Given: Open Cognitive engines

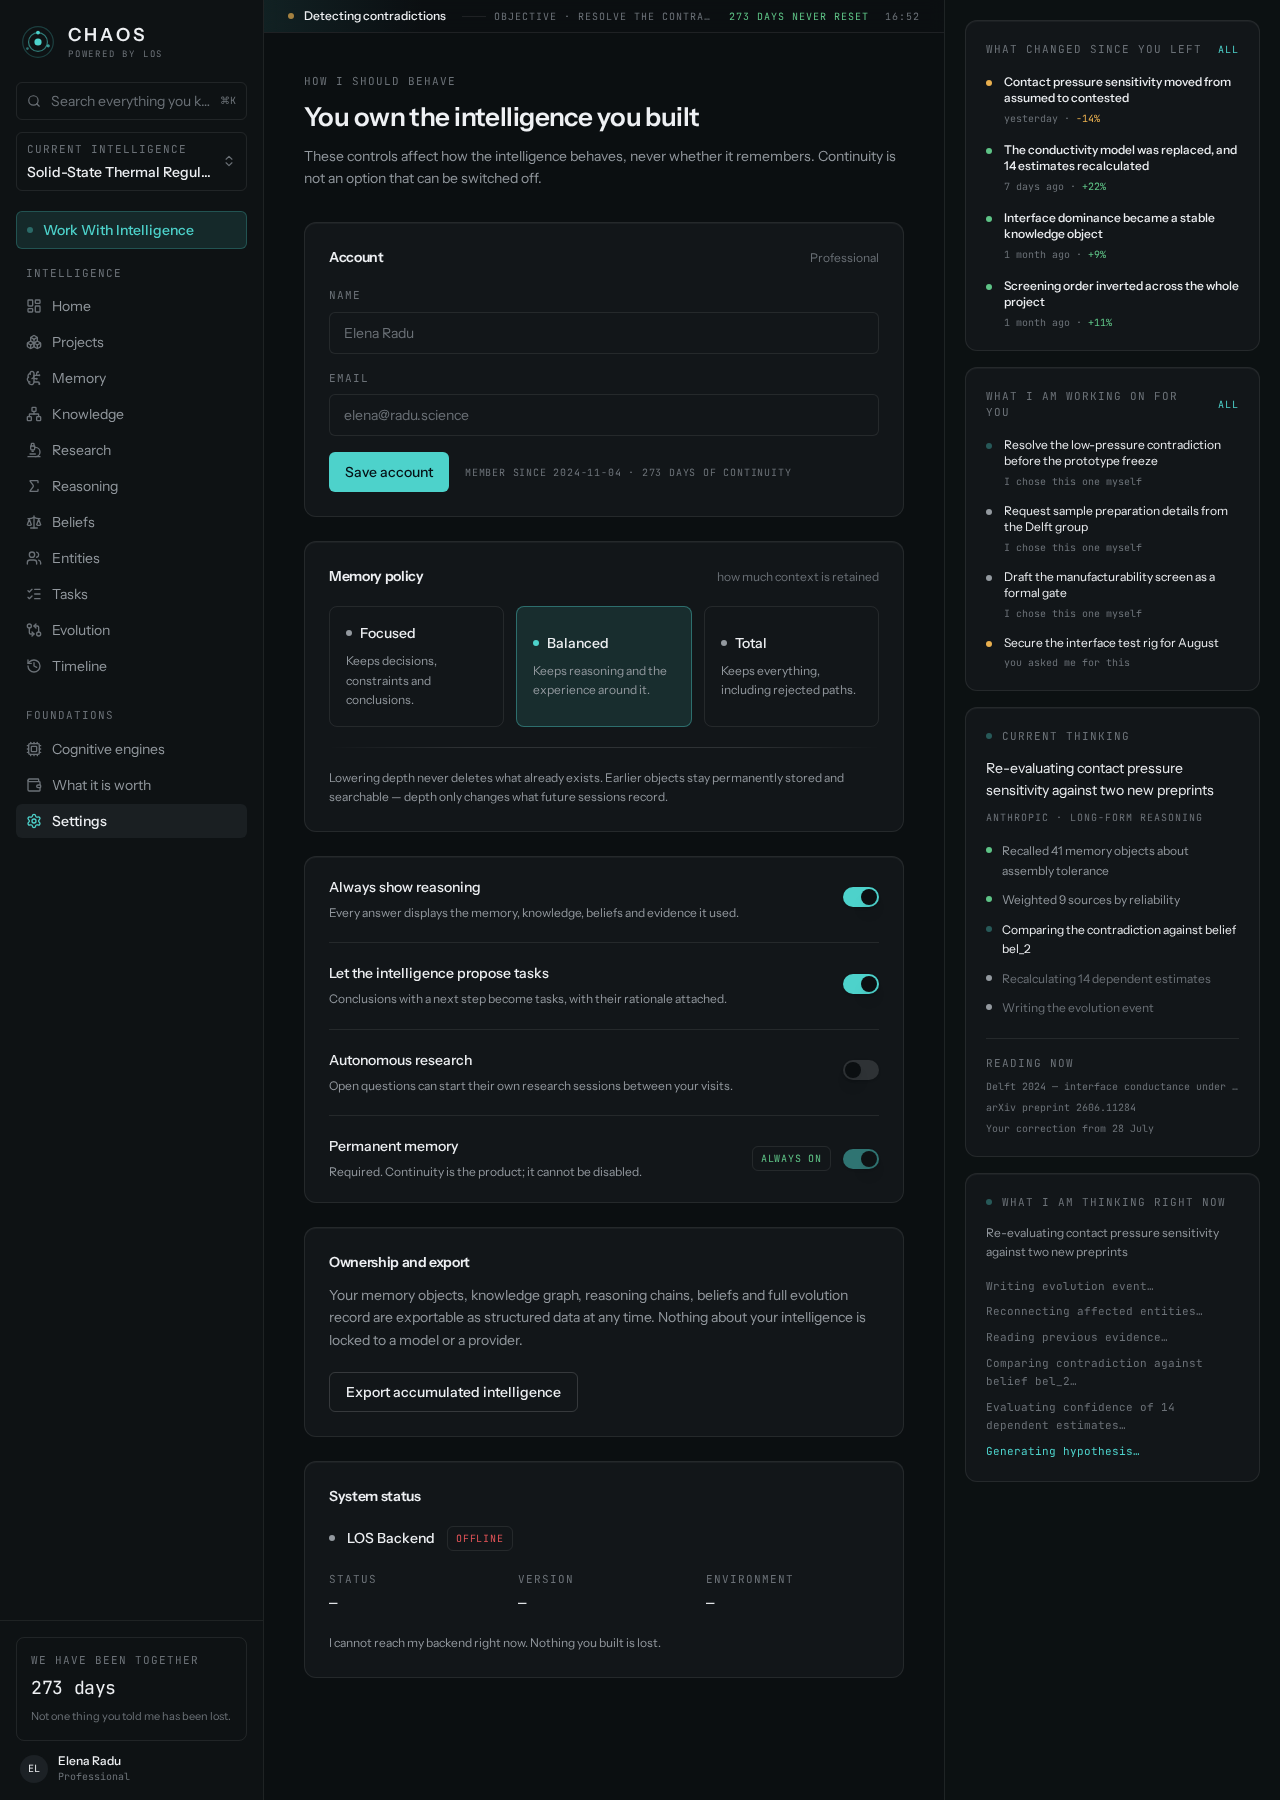Looking at the screenshot, I should [131, 749].
